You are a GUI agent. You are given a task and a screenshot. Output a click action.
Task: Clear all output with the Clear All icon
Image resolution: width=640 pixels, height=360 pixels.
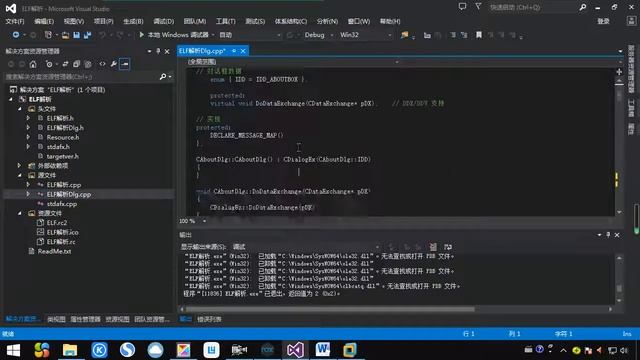tap(433, 247)
